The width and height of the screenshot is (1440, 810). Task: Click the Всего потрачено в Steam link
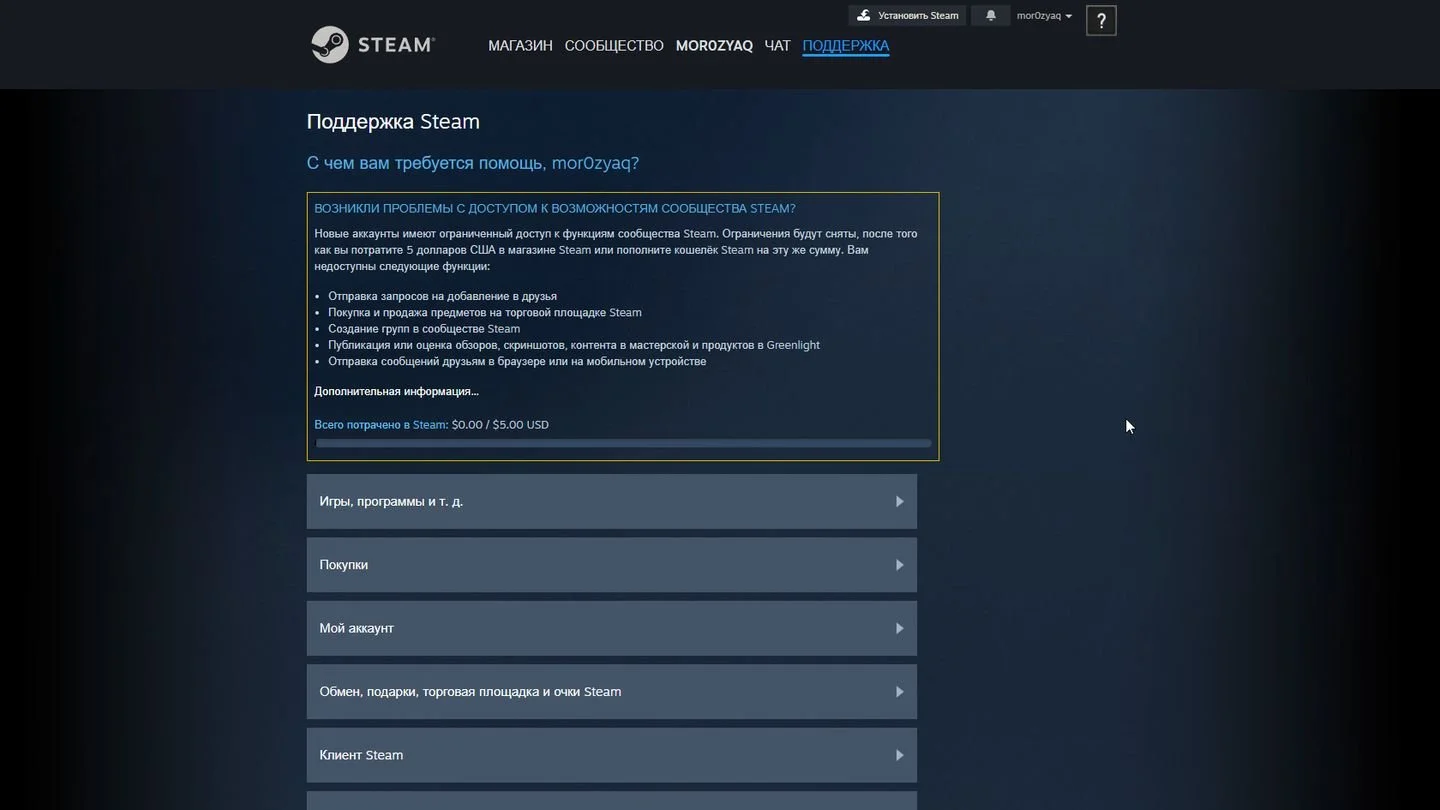tap(381, 425)
